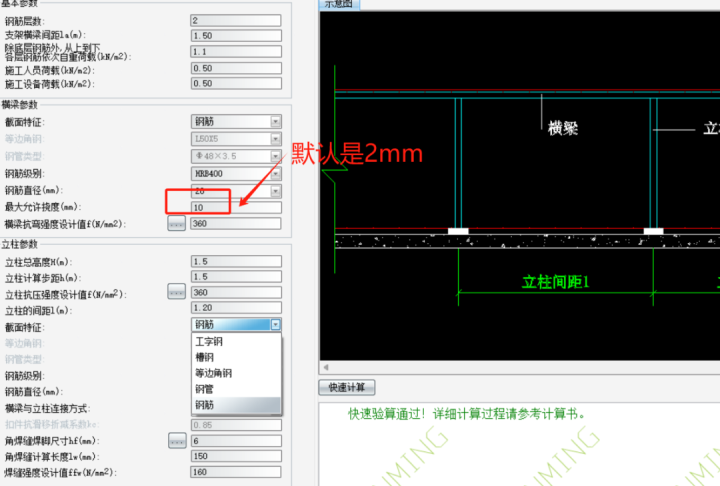Switch to the 示意图 tab
Screen dimensions: 720x486
[x=339, y=4]
